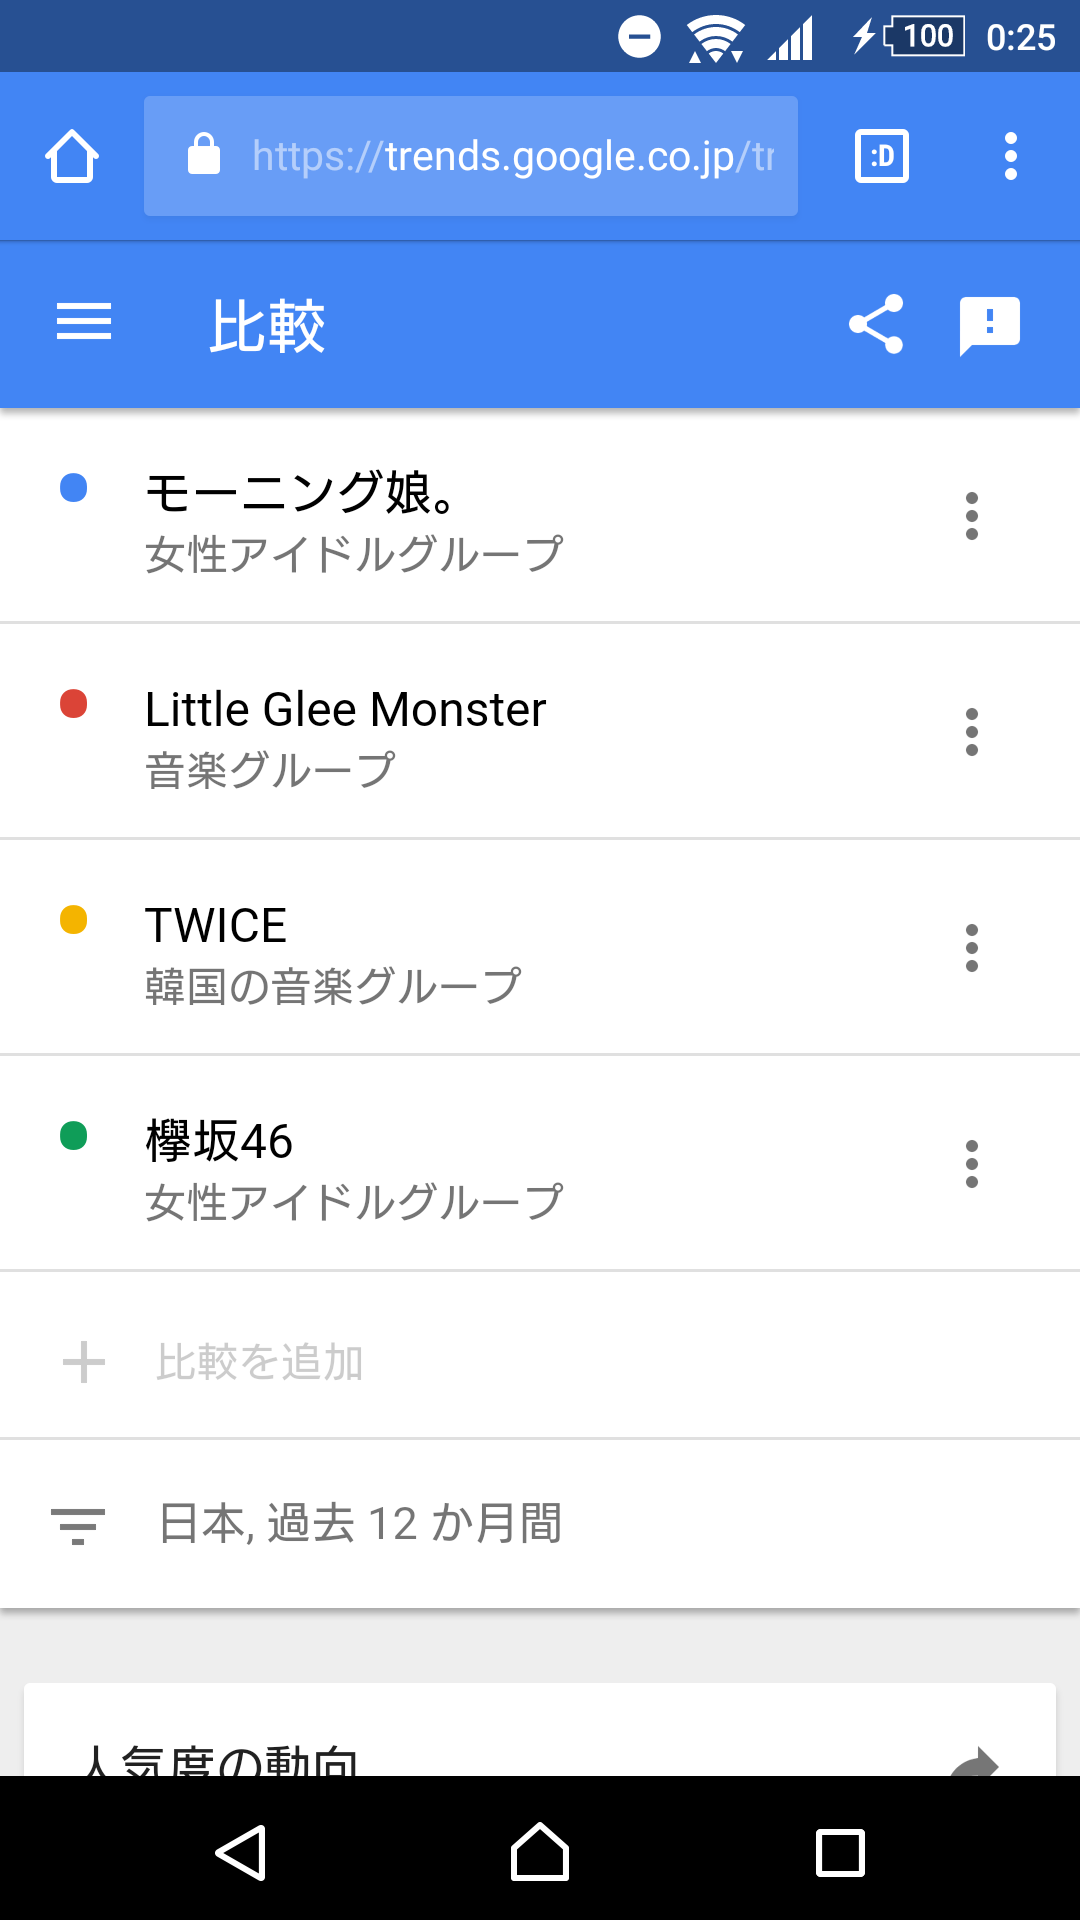This screenshot has height=1920, width=1080.
Task: Tap the plus icon beside 比較を追加
Action: pos(84,1362)
